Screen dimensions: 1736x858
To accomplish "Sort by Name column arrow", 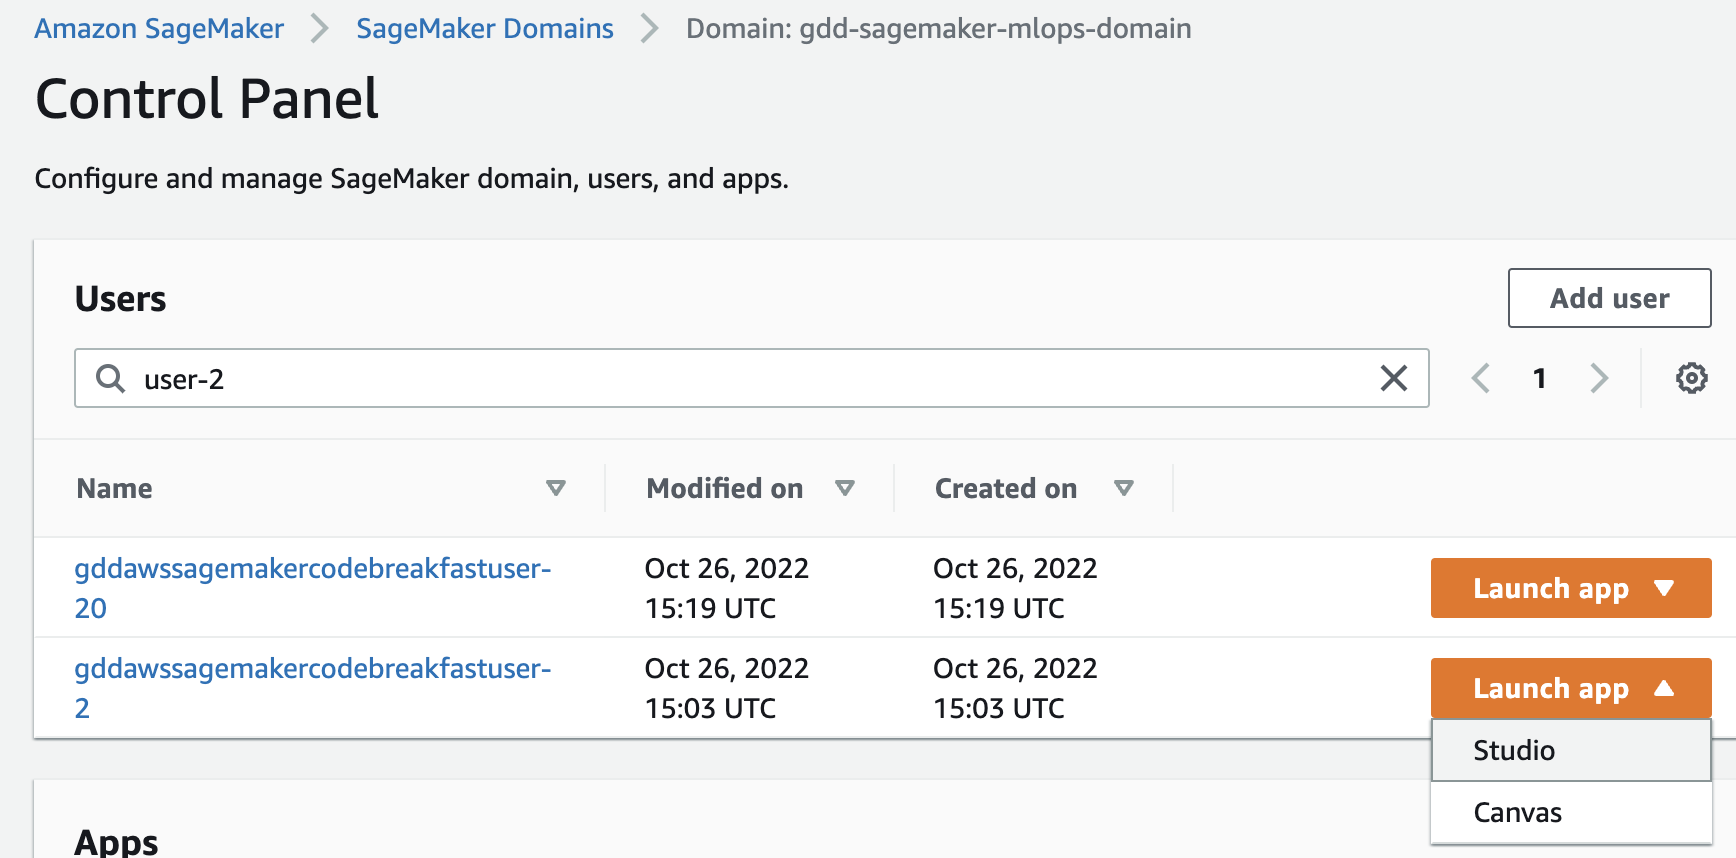I will tap(556, 488).
